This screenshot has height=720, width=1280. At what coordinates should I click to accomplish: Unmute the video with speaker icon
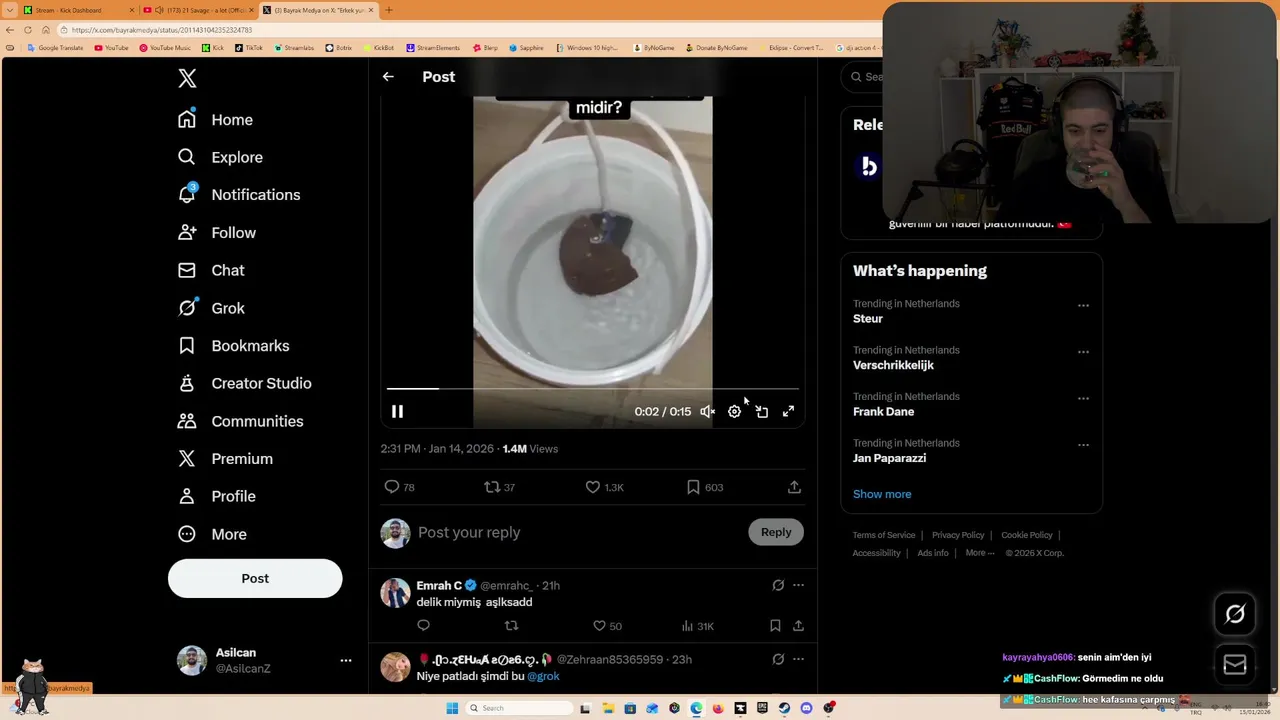(707, 411)
